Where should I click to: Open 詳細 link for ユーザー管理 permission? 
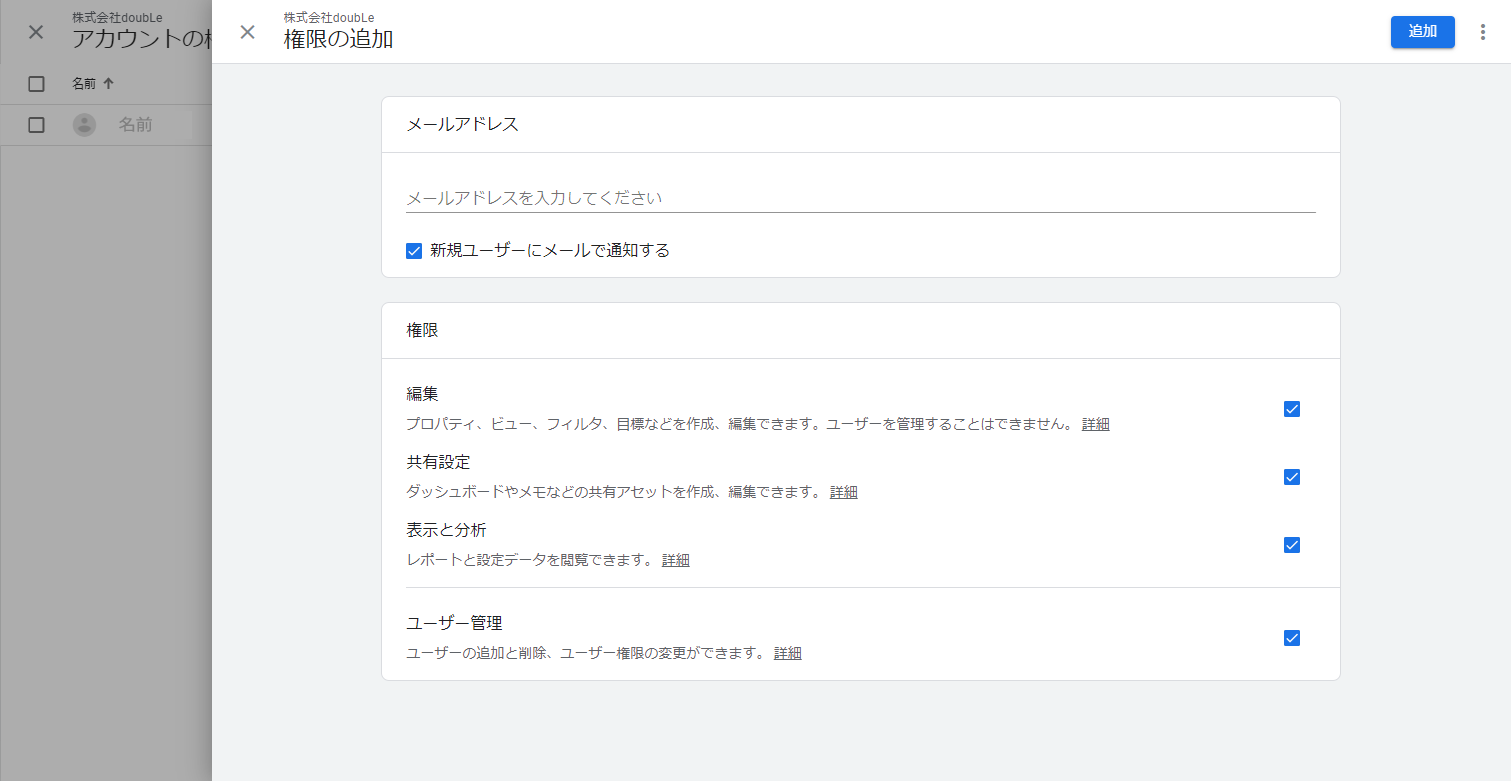click(787, 653)
